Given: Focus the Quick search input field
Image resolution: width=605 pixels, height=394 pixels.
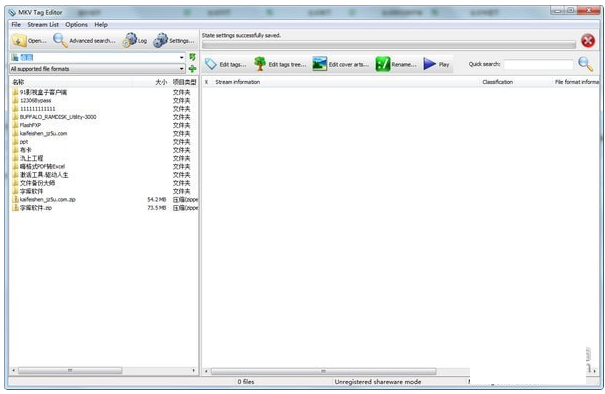Looking at the screenshot, I should (x=538, y=64).
